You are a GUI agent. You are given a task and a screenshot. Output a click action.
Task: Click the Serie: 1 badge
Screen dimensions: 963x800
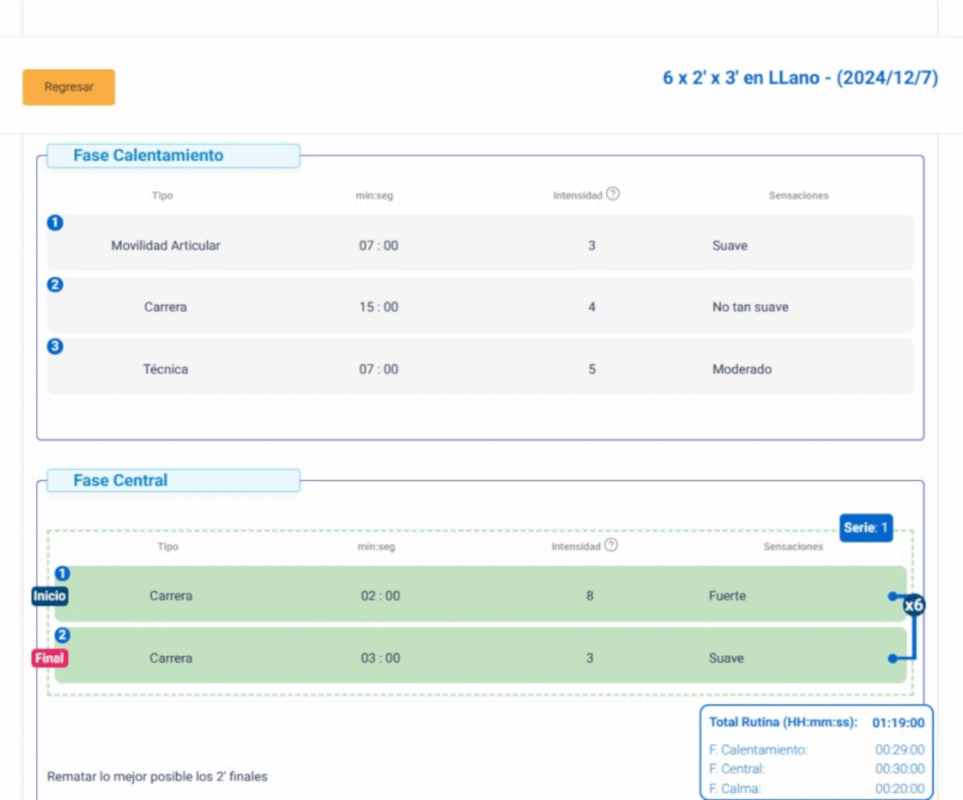pos(866,527)
